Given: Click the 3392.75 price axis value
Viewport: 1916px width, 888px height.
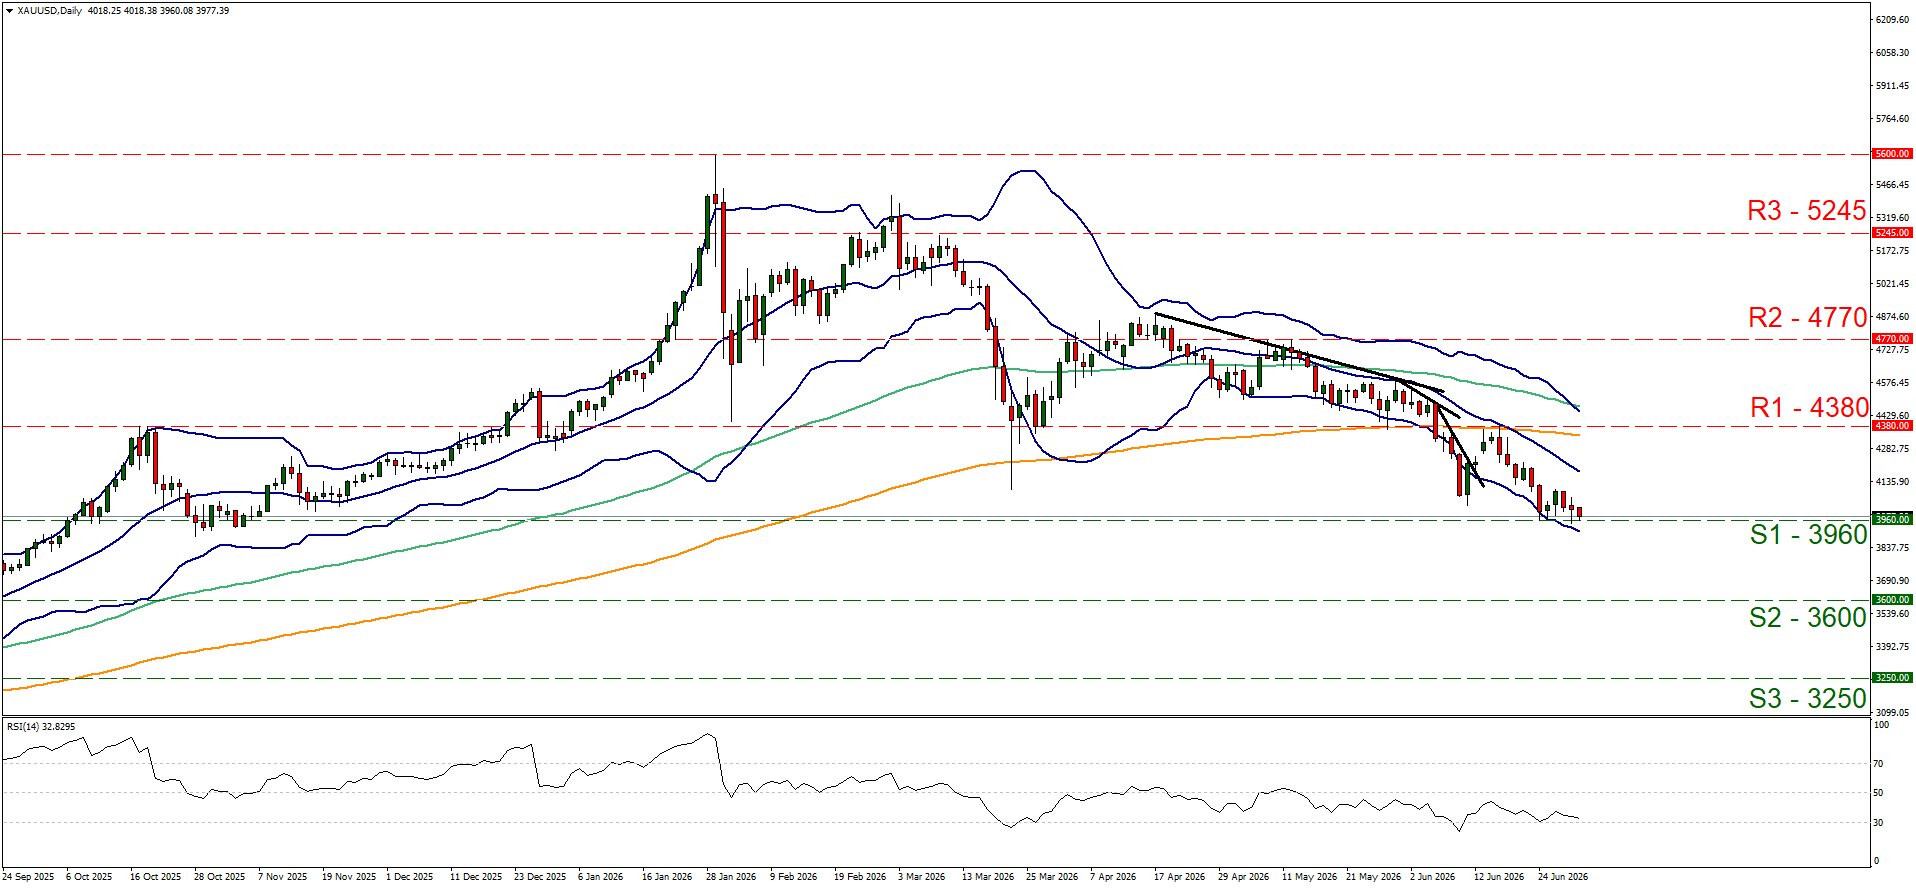Looking at the screenshot, I should pos(1892,647).
